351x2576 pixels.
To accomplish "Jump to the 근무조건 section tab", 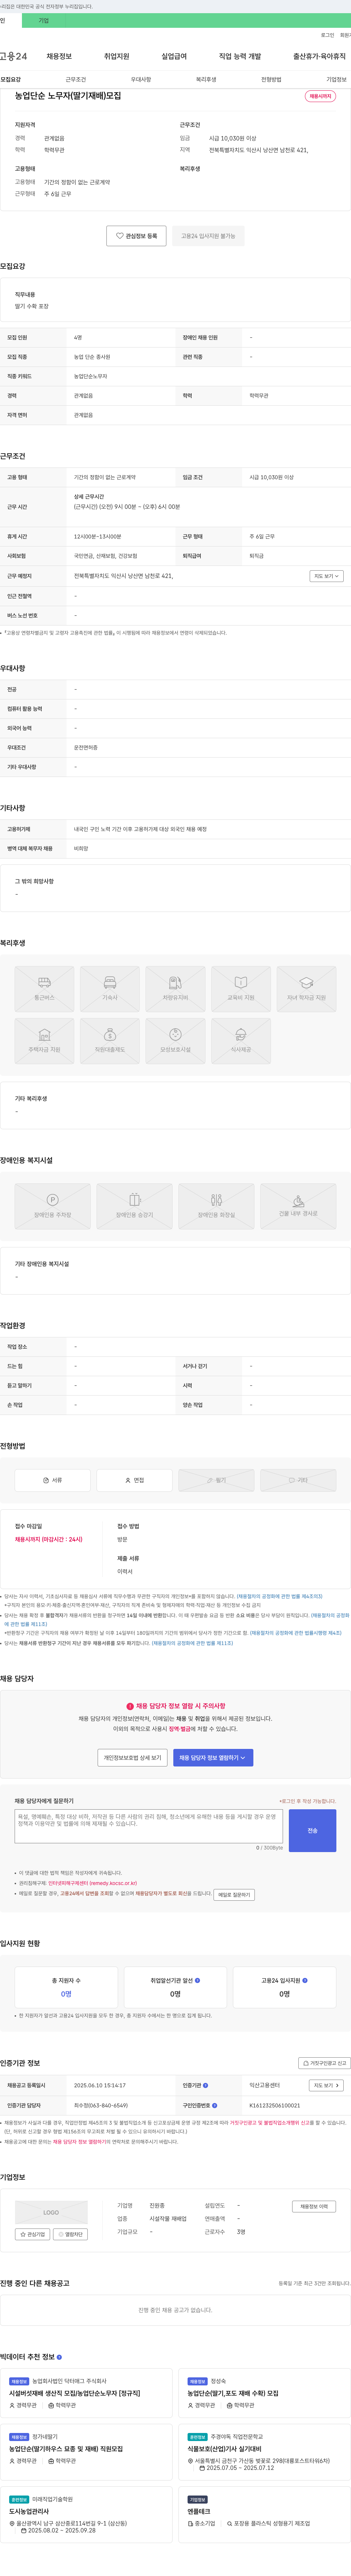I will click(76, 79).
